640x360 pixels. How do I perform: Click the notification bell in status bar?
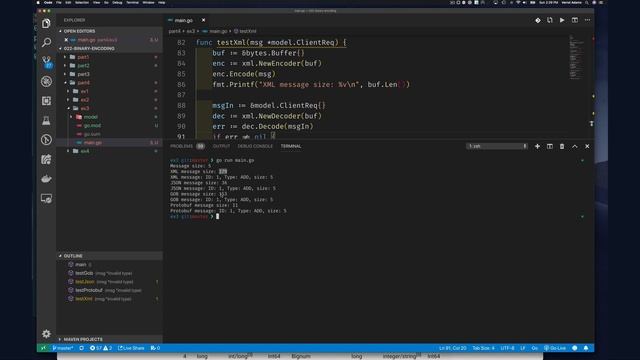[x=586, y=348]
